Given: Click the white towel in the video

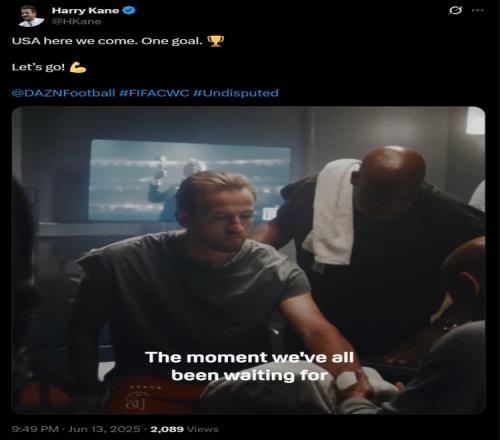Looking at the screenshot, I should point(332,213).
